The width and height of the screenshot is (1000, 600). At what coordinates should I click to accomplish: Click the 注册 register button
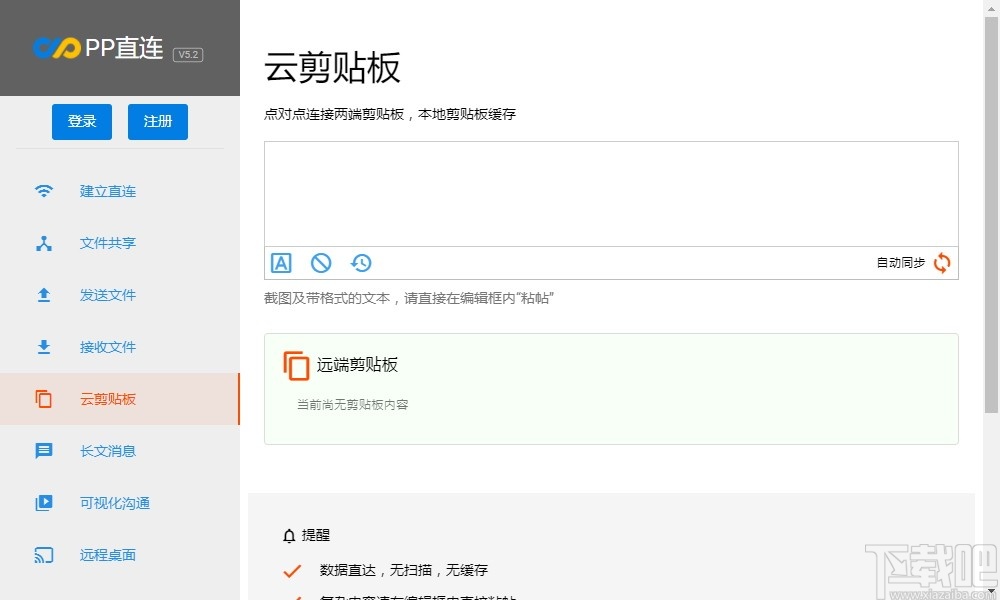157,121
